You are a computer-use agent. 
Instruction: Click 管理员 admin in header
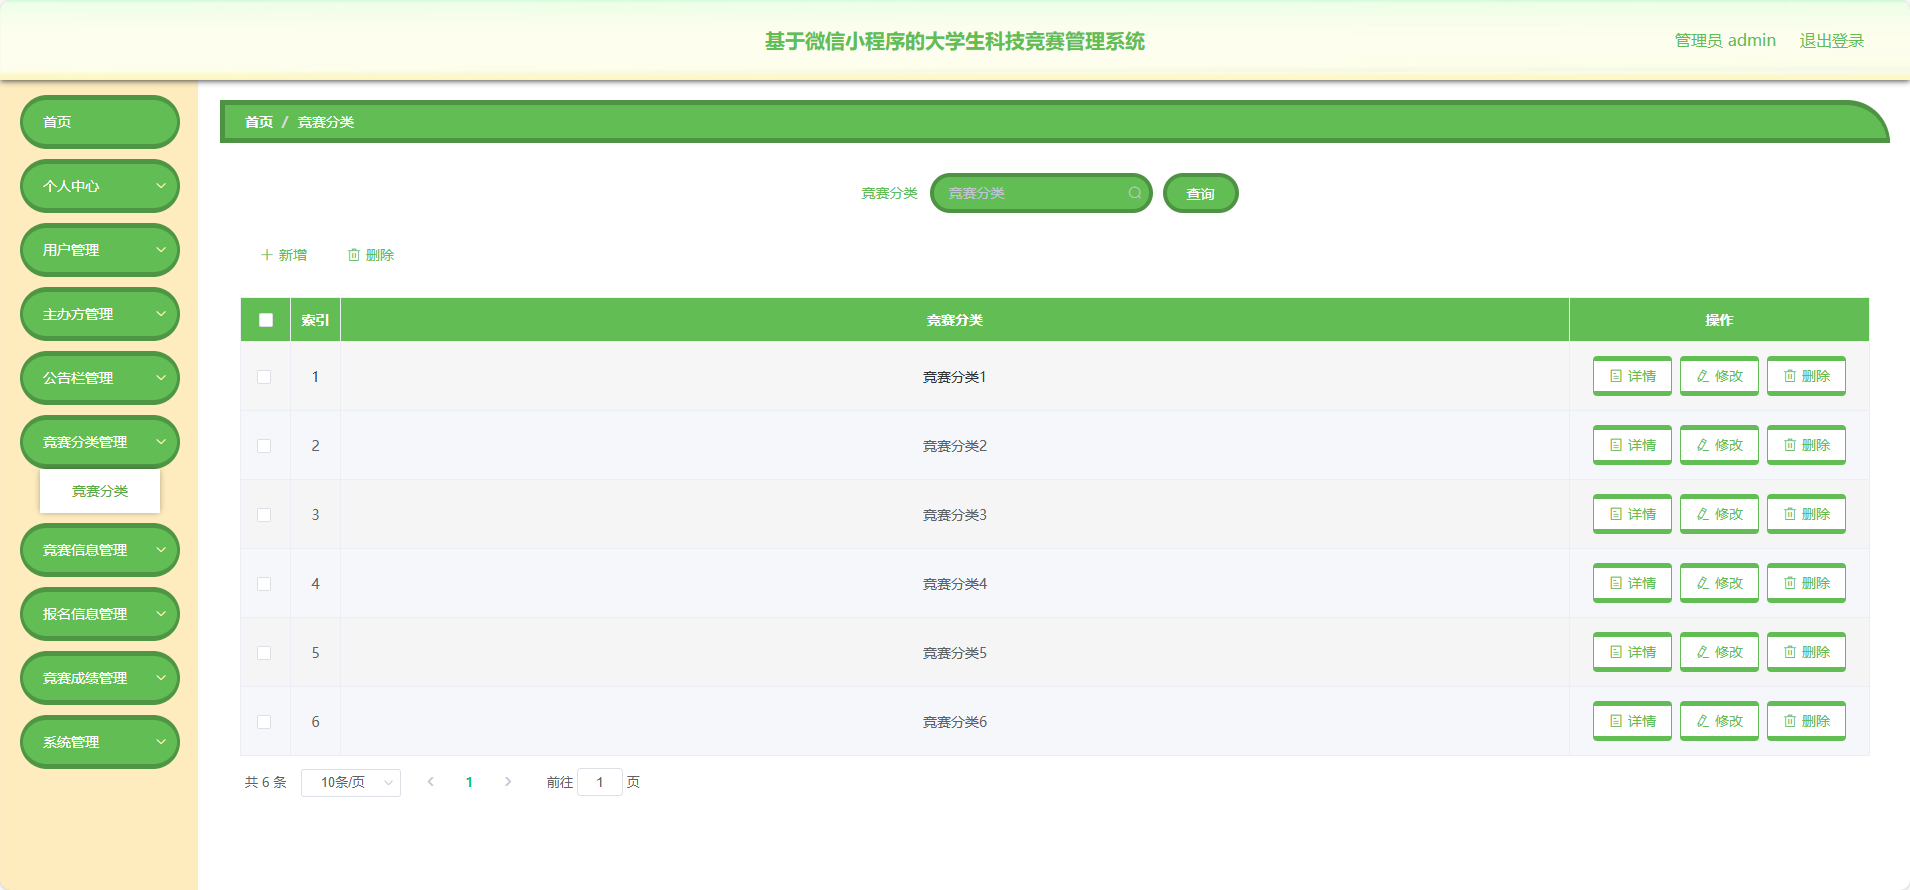(1725, 41)
